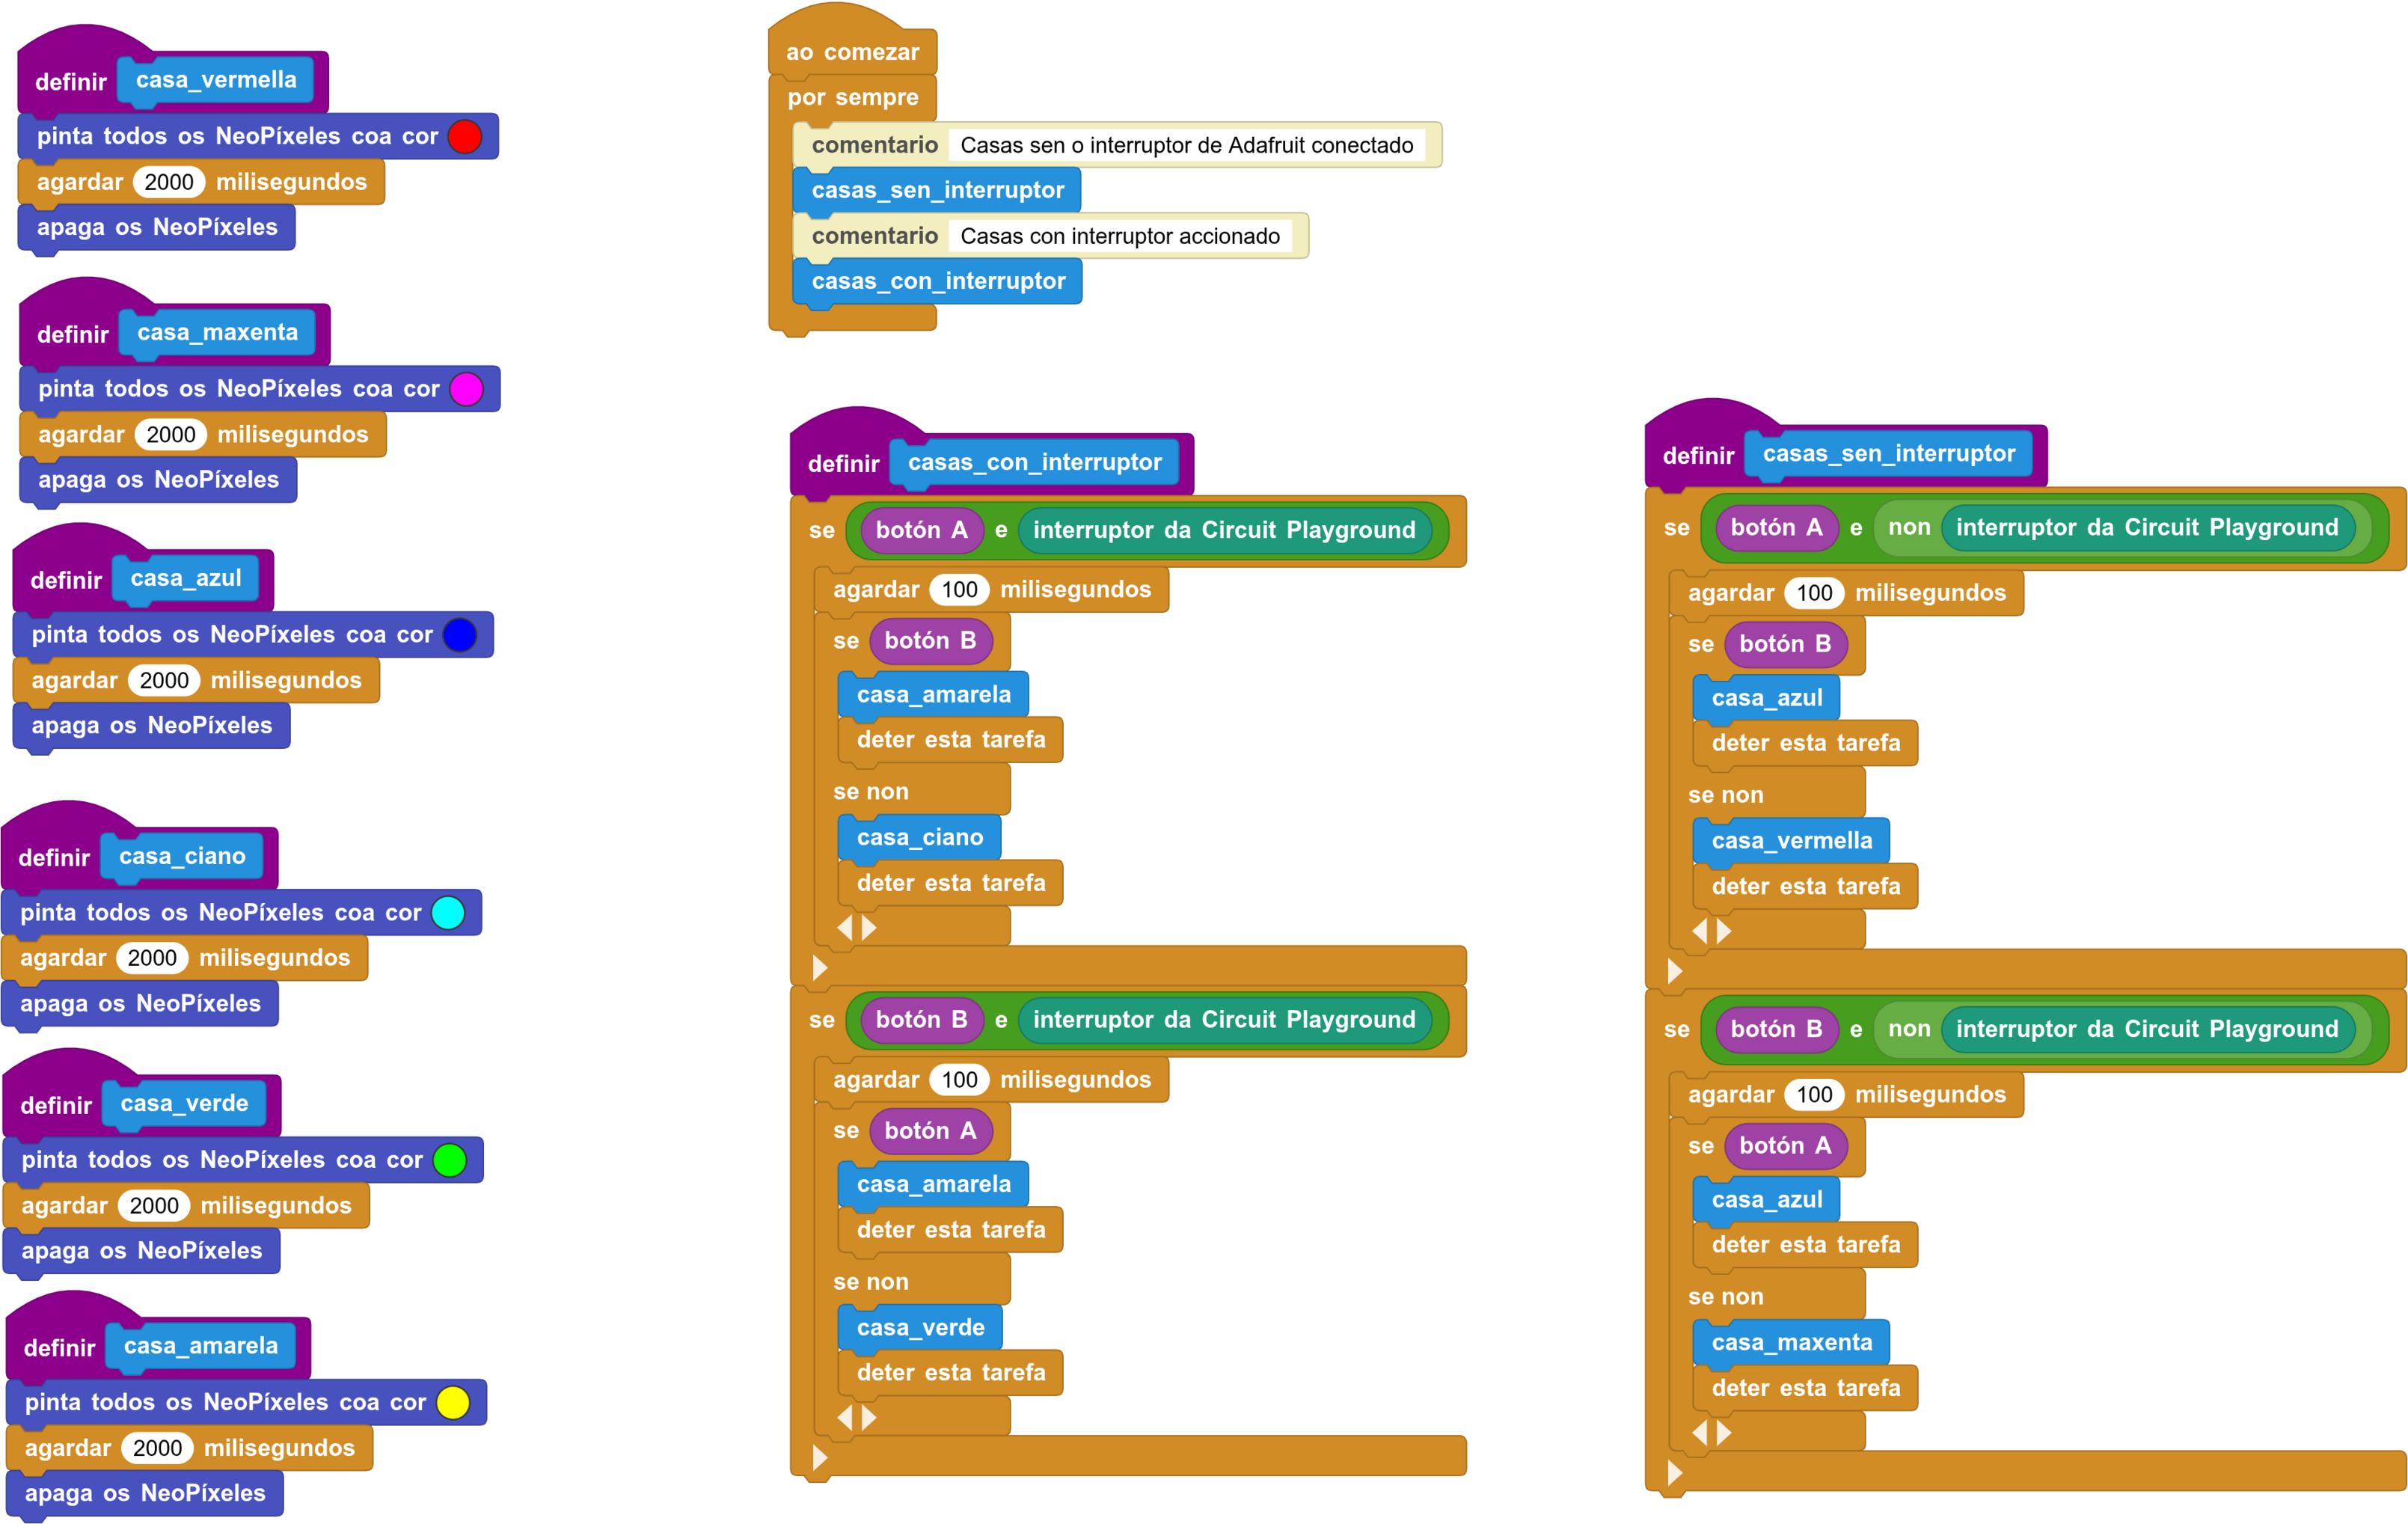Click 'apaga os NeoPíxeles' block in casa_verde
This screenshot has height=1524, width=2408.
(x=142, y=1250)
